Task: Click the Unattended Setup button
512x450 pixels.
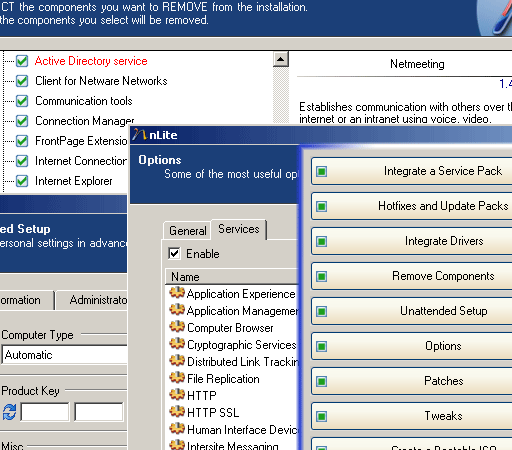Action: [x=411, y=311]
